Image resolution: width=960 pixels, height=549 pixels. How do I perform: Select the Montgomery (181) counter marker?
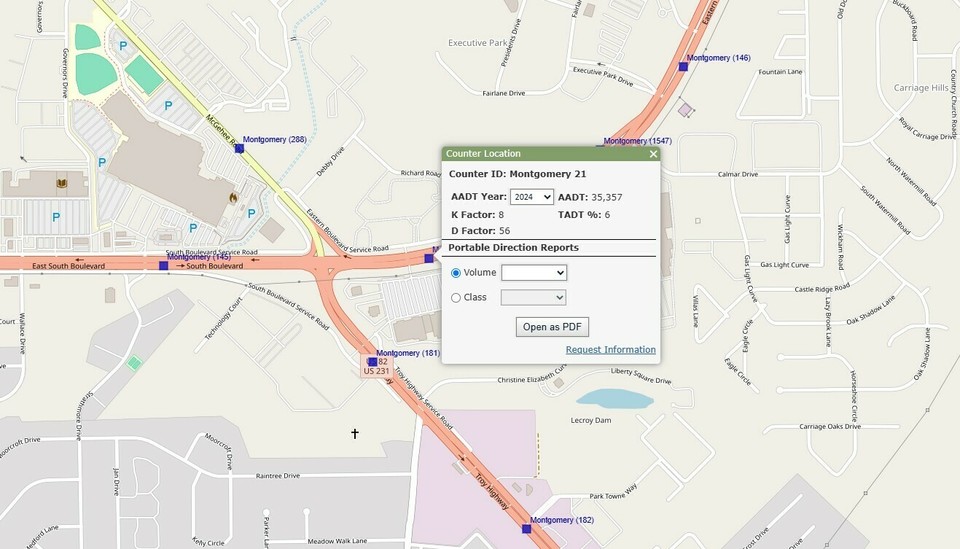coord(373,361)
